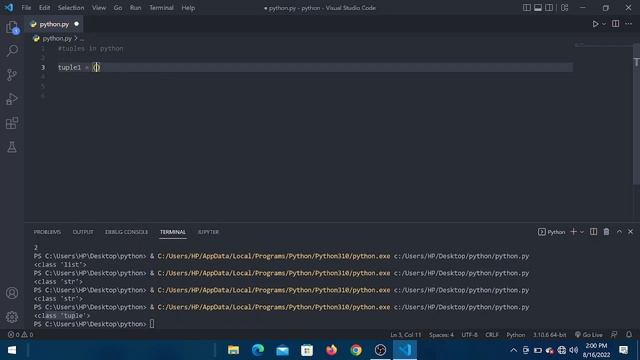The height and width of the screenshot is (360, 640).
Task: Split the terminal pane
Action: [x=593, y=231]
